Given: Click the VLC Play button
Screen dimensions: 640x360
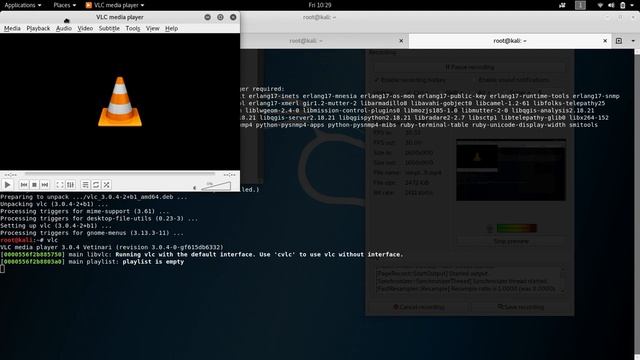Looking at the screenshot, I should pos(7,185).
